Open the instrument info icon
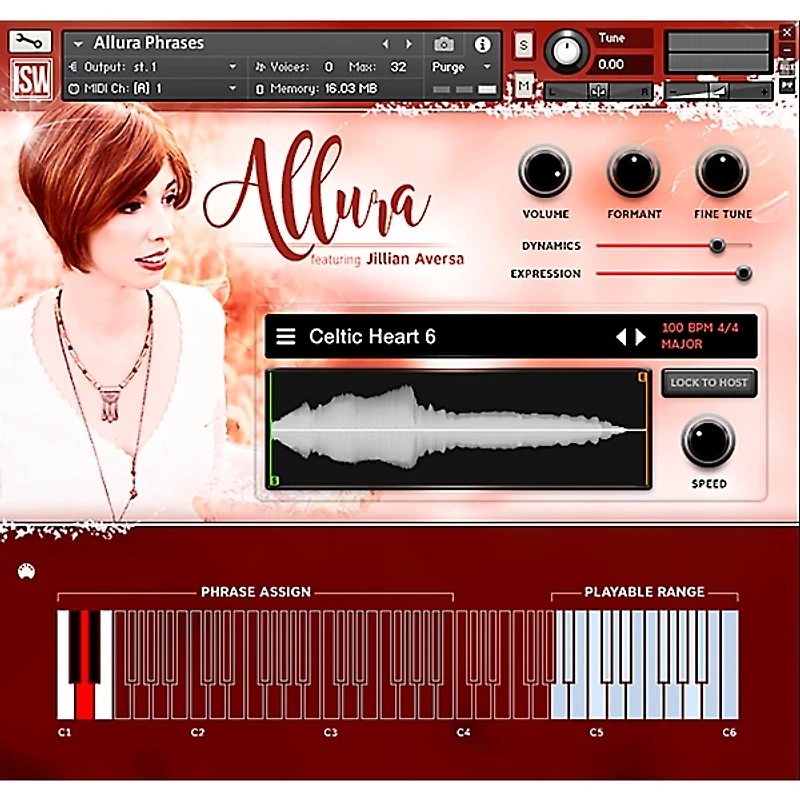The width and height of the screenshot is (800, 800). point(482,44)
